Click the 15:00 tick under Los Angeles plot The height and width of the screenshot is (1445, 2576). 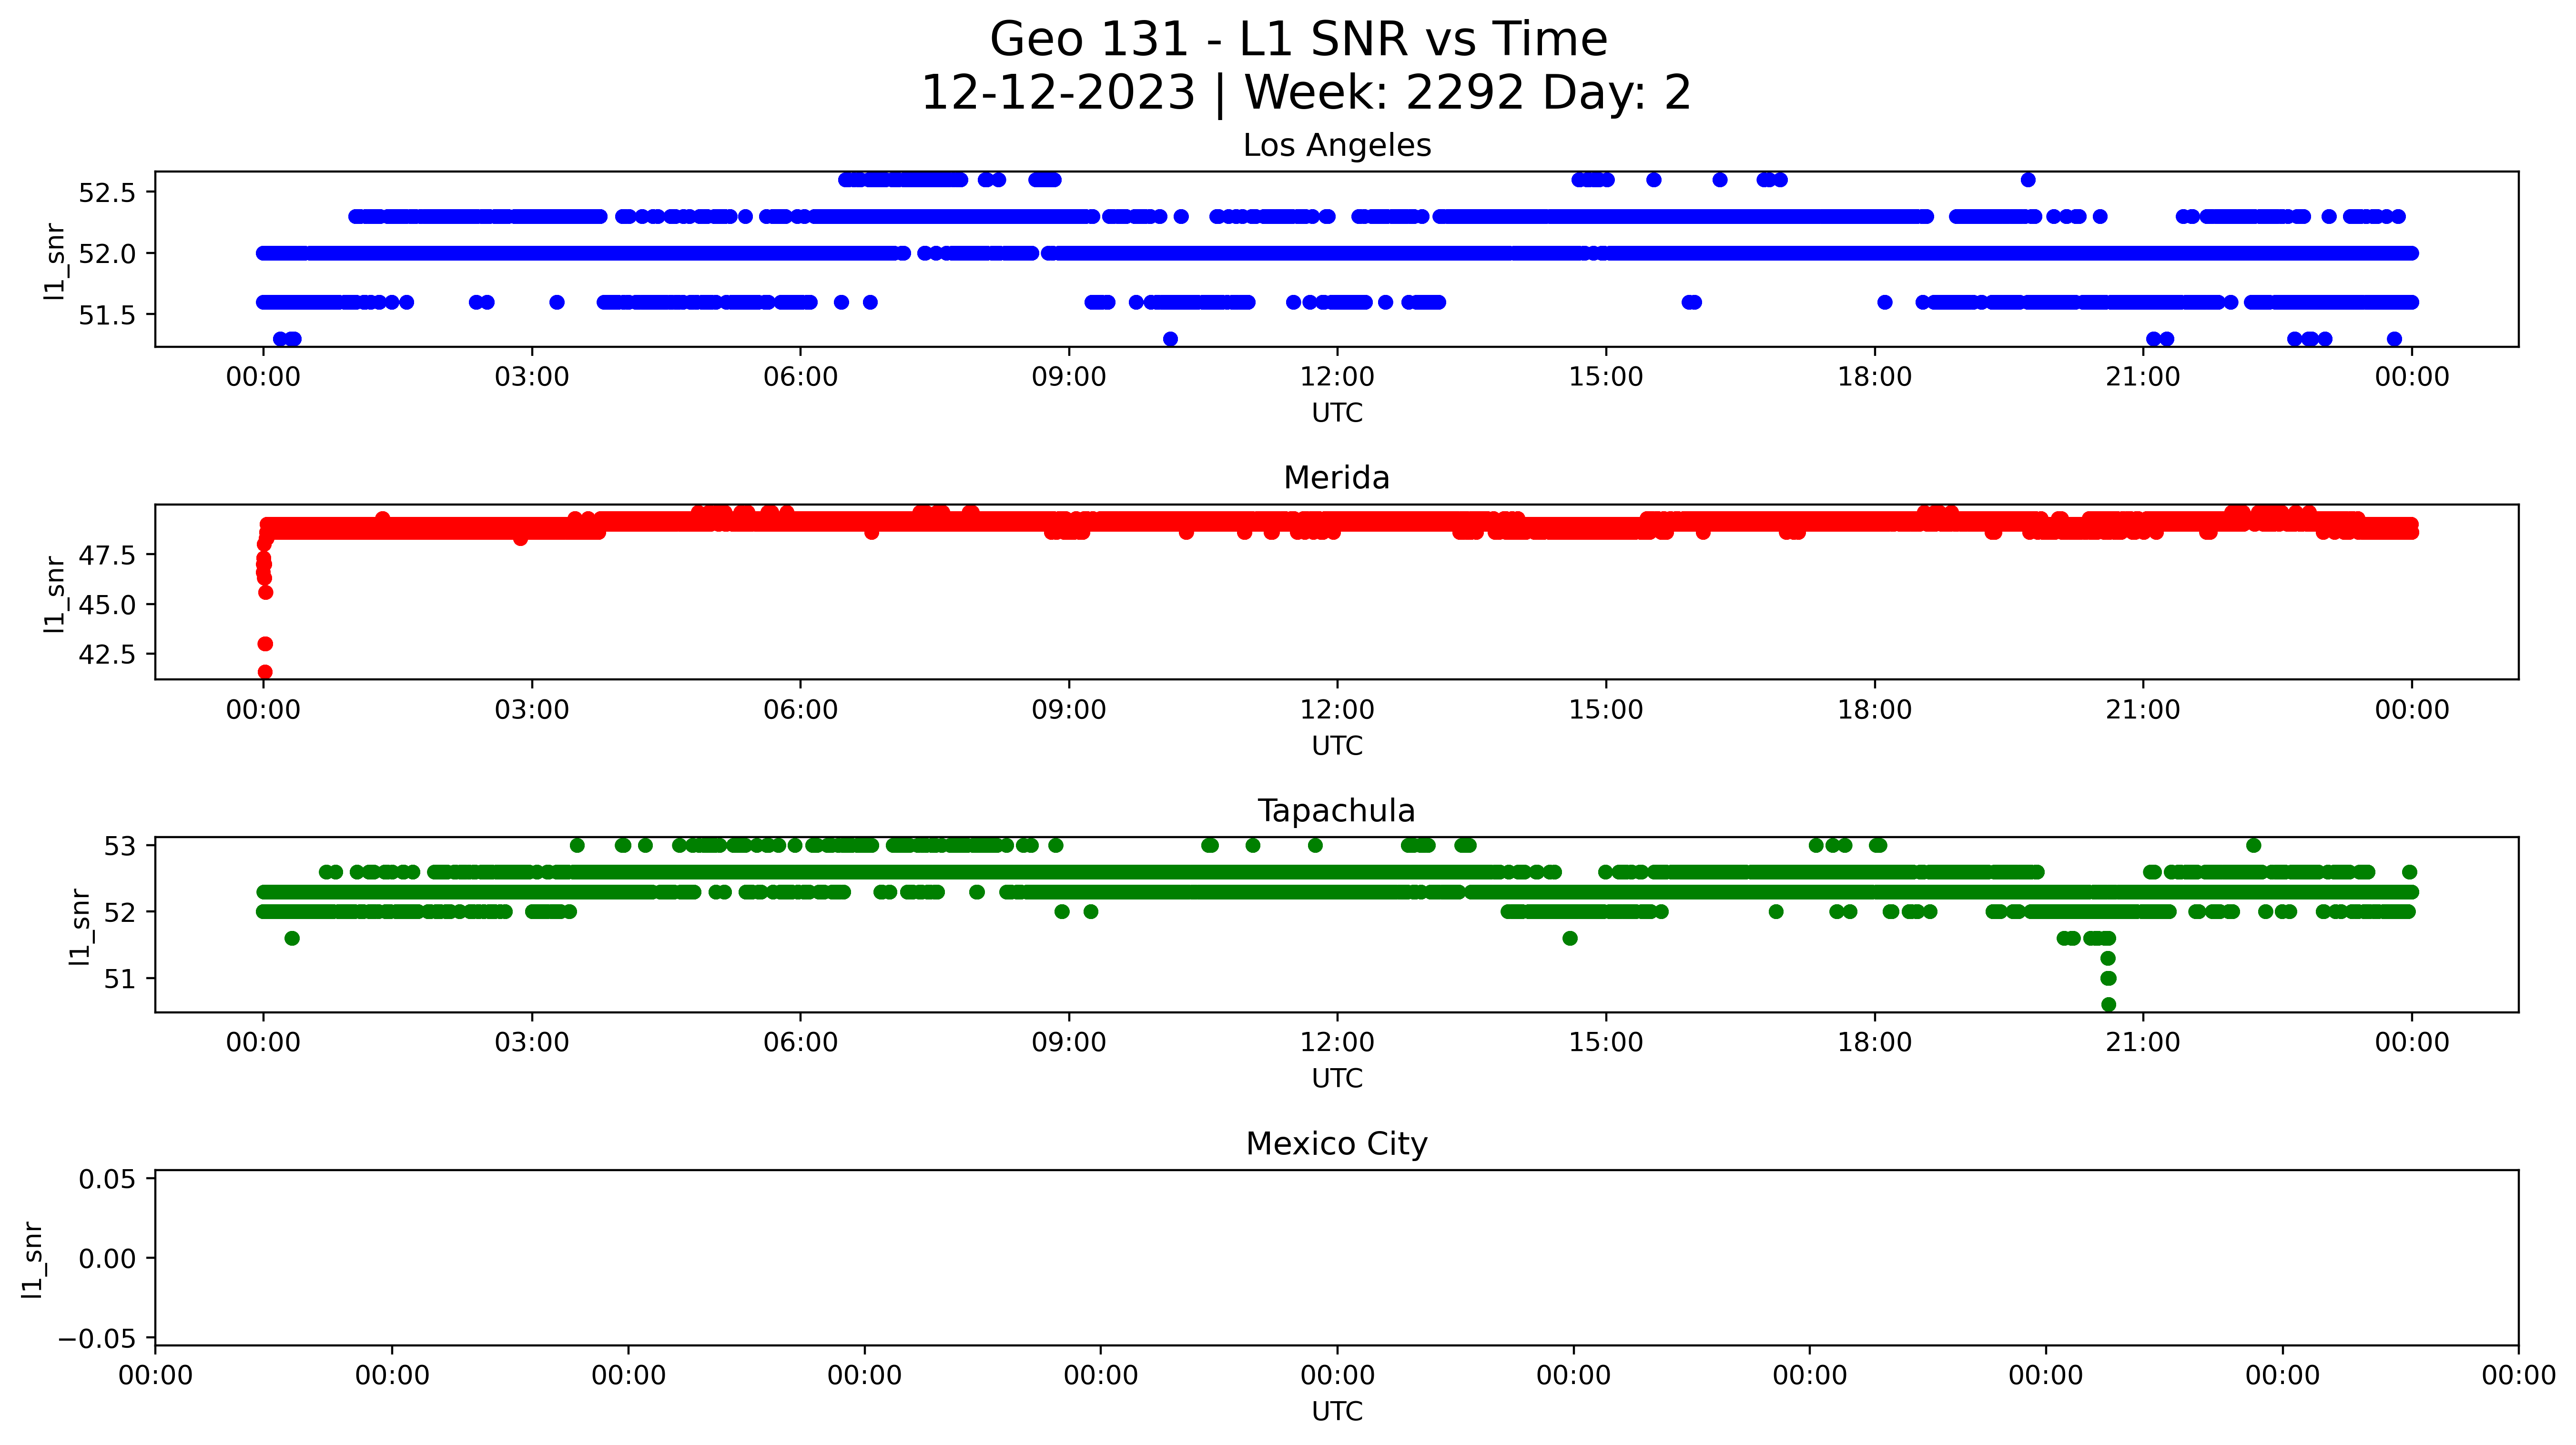pyautogui.click(x=1606, y=377)
